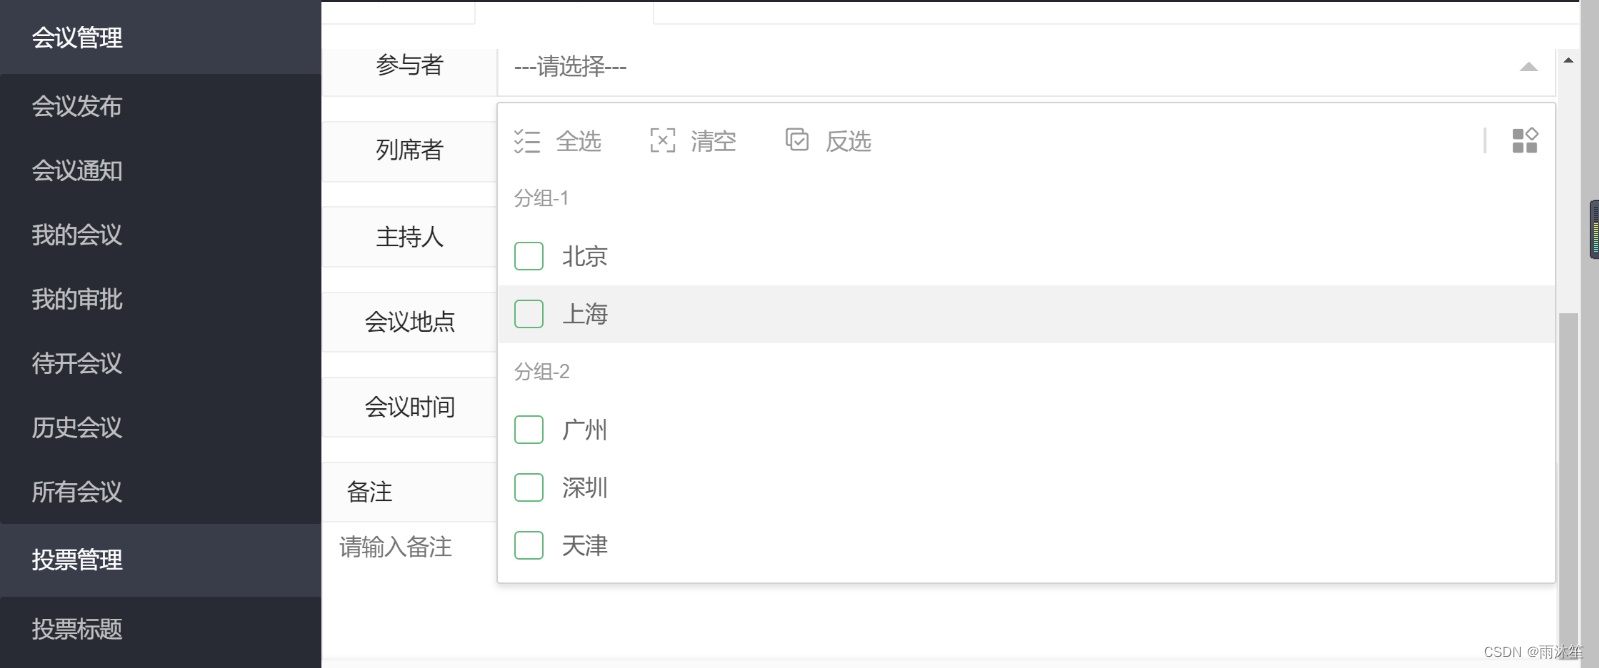Check the 上海 checkbox
This screenshot has width=1599, height=668.
coord(529,315)
